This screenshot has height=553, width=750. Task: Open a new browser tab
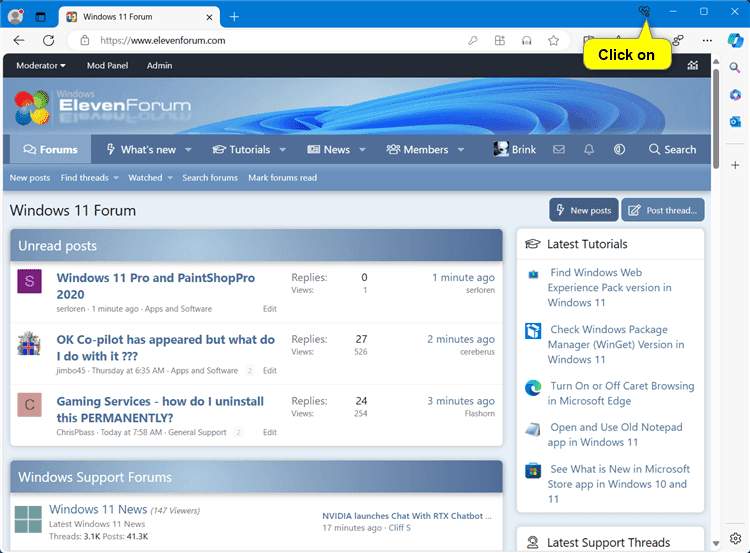point(234,17)
